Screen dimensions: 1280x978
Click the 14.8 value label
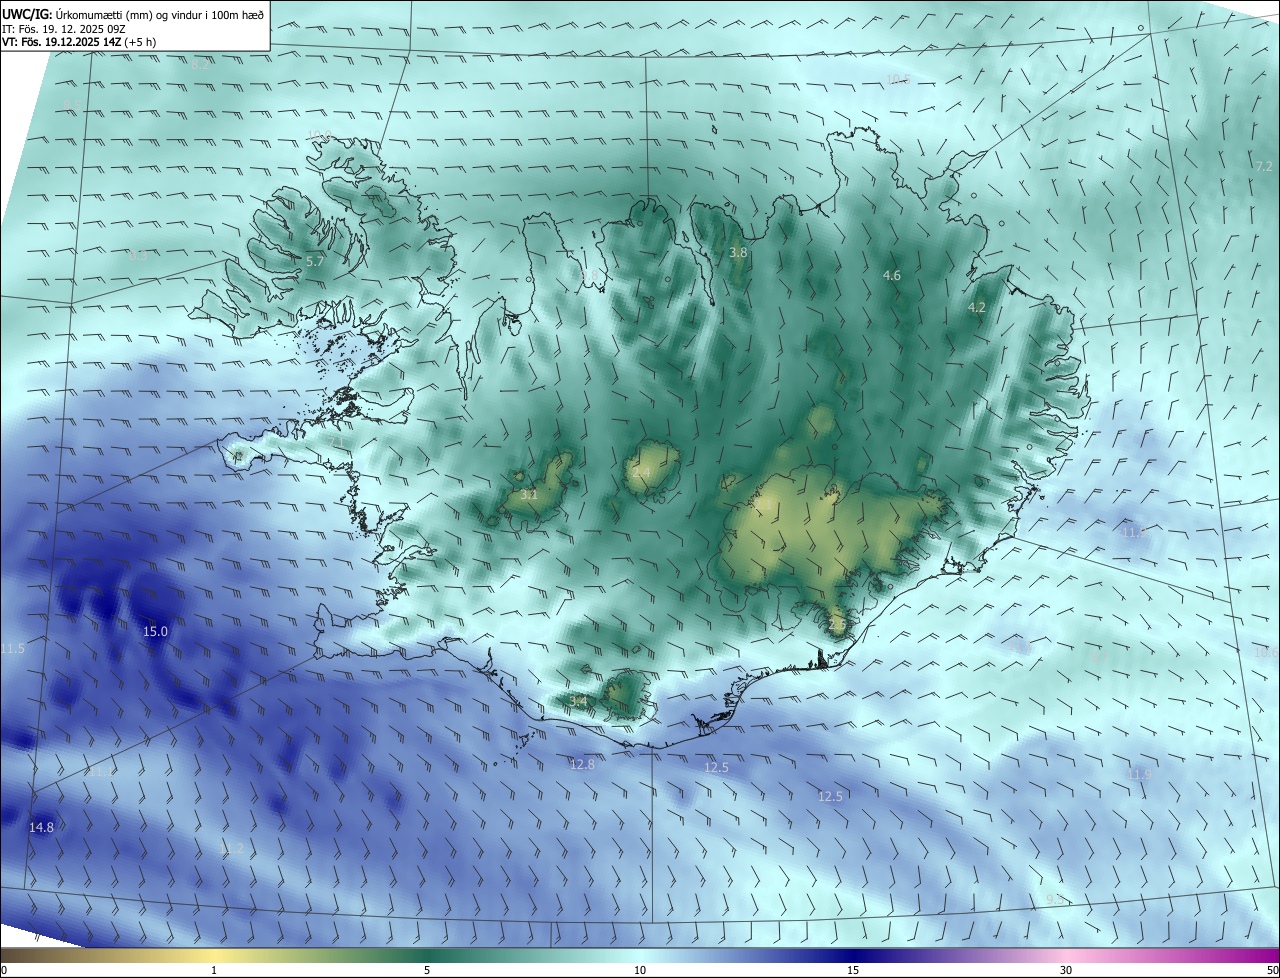(41, 827)
